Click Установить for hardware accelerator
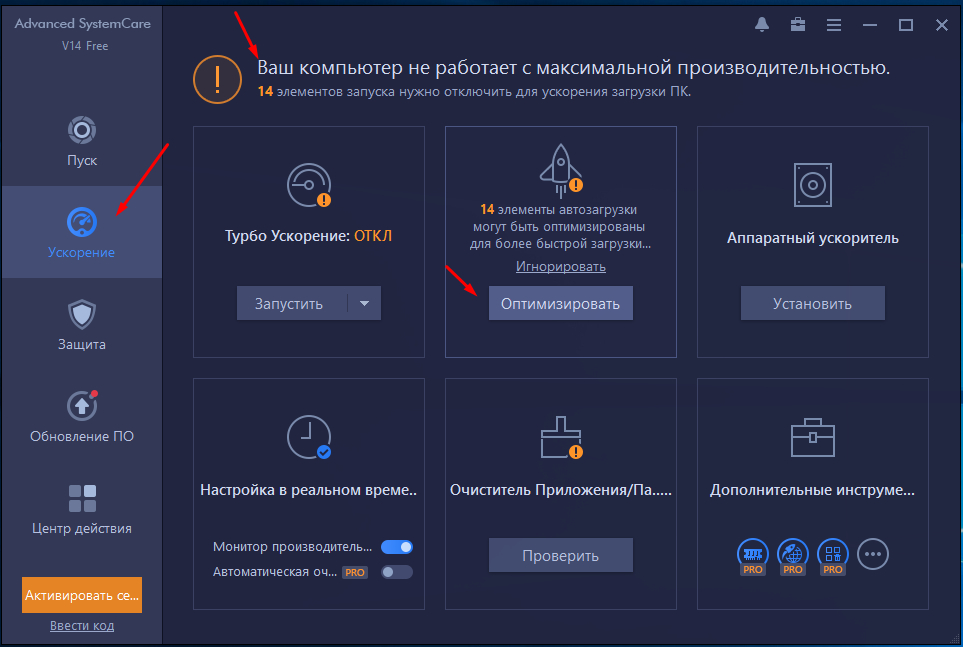This screenshot has height=647, width=963. 813,304
